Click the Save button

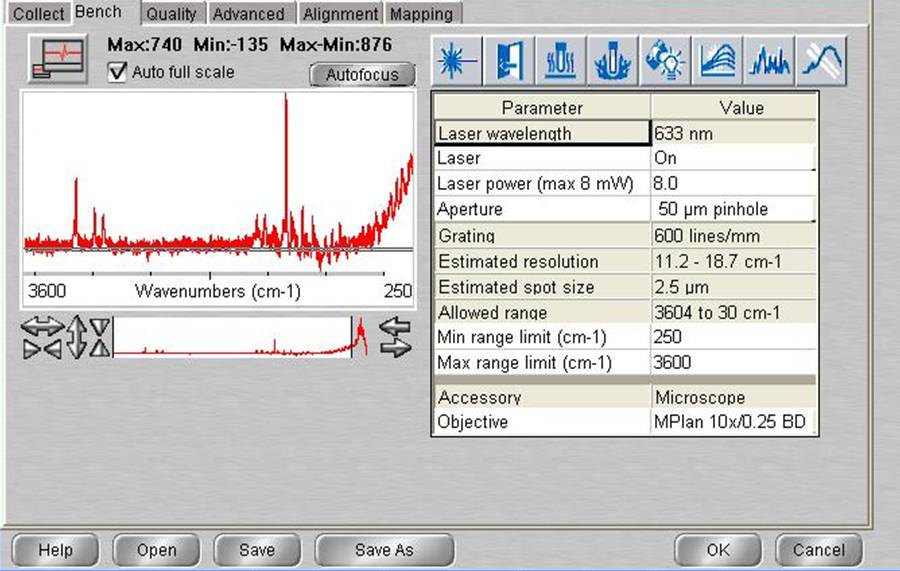[x=257, y=550]
